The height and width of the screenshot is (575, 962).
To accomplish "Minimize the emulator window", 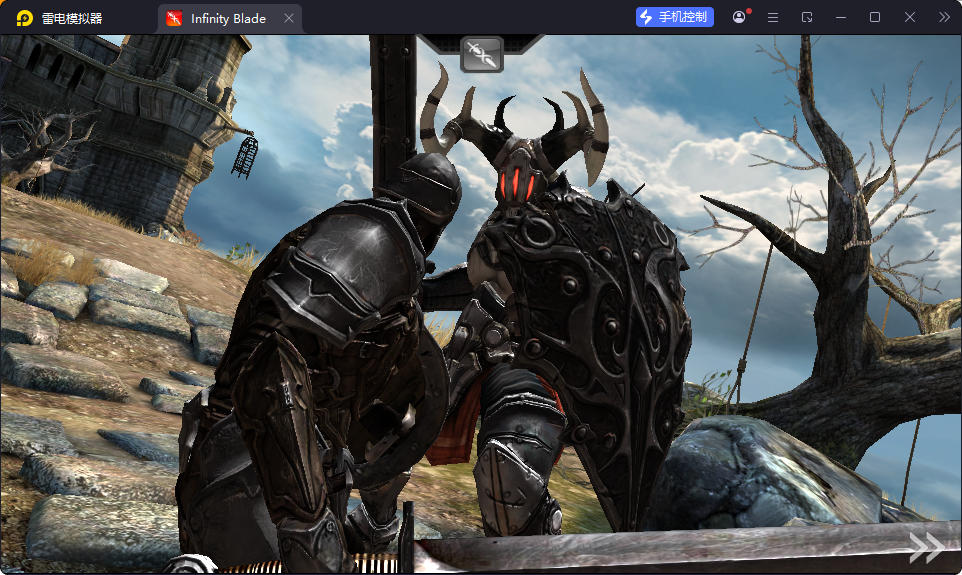I will point(841,17).
